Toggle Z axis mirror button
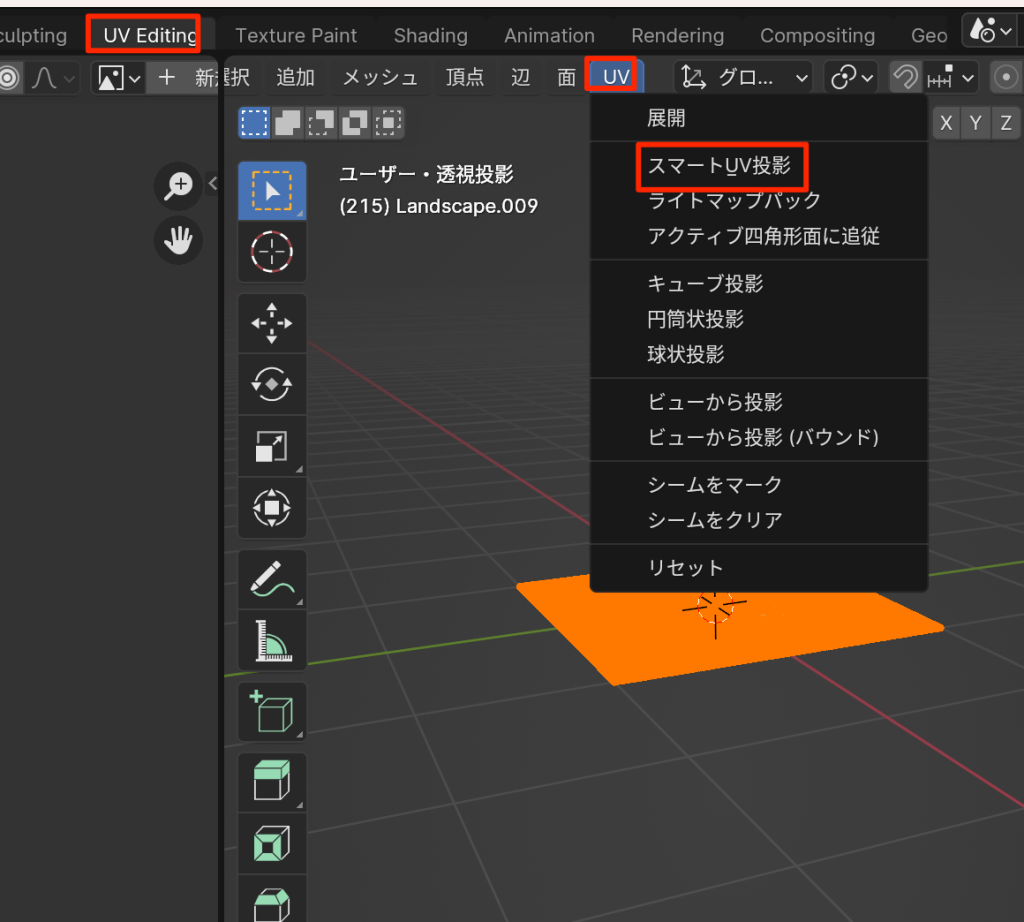This screenshot has width=1024, height=922. pos(1006,124)
